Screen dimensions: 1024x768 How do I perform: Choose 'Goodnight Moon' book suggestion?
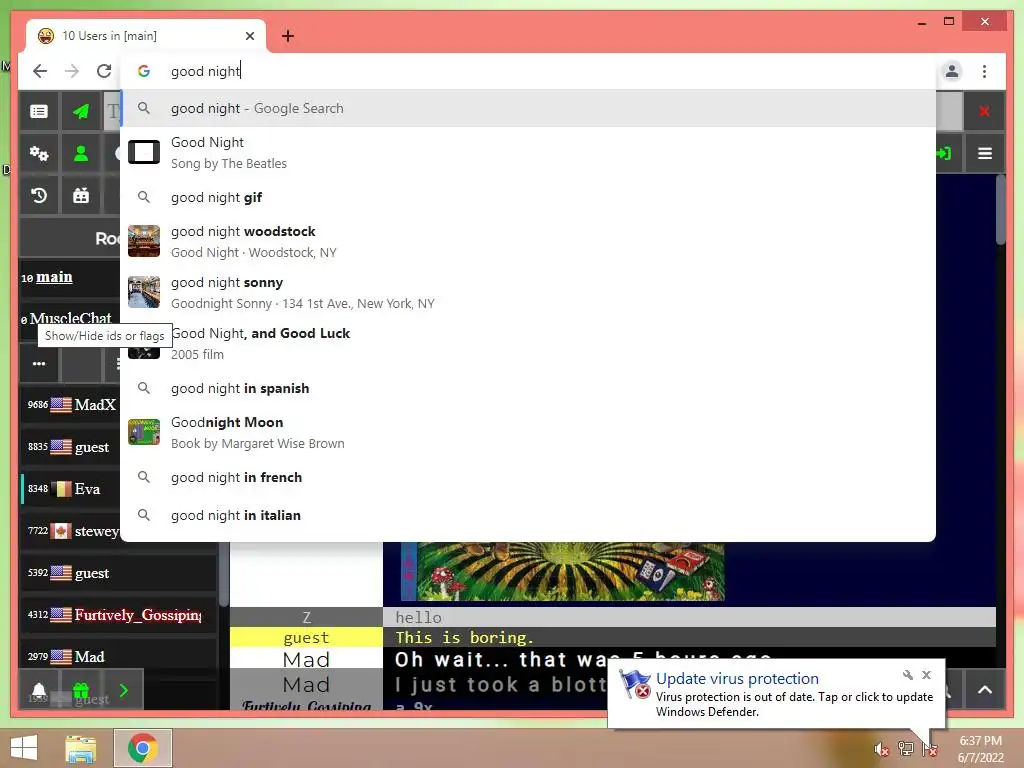pos(528,432)
